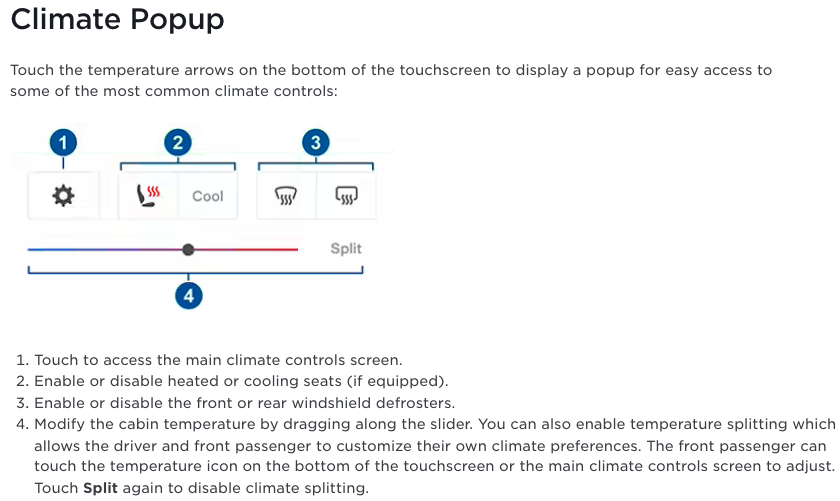The image size is (840, 501).
Task: Open climate settings via gear icon
Action: [63, 196]
